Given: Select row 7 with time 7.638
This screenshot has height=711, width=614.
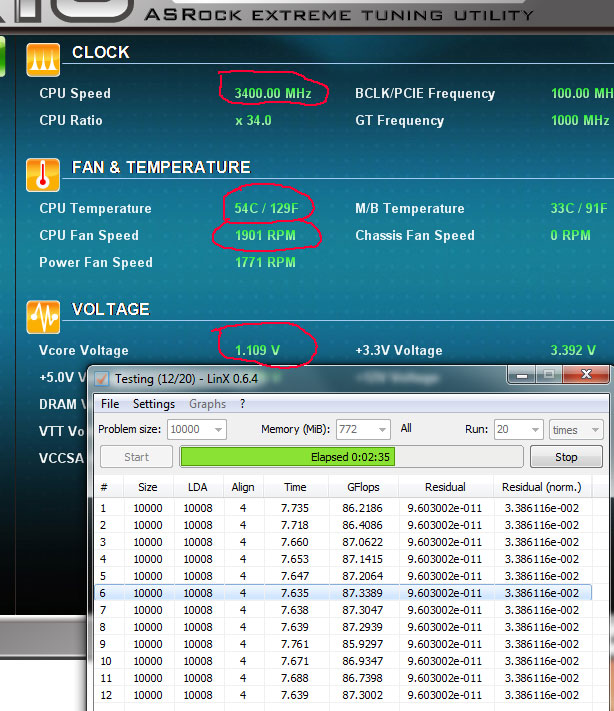Looking at the screenshot, I should coord(343,610).
